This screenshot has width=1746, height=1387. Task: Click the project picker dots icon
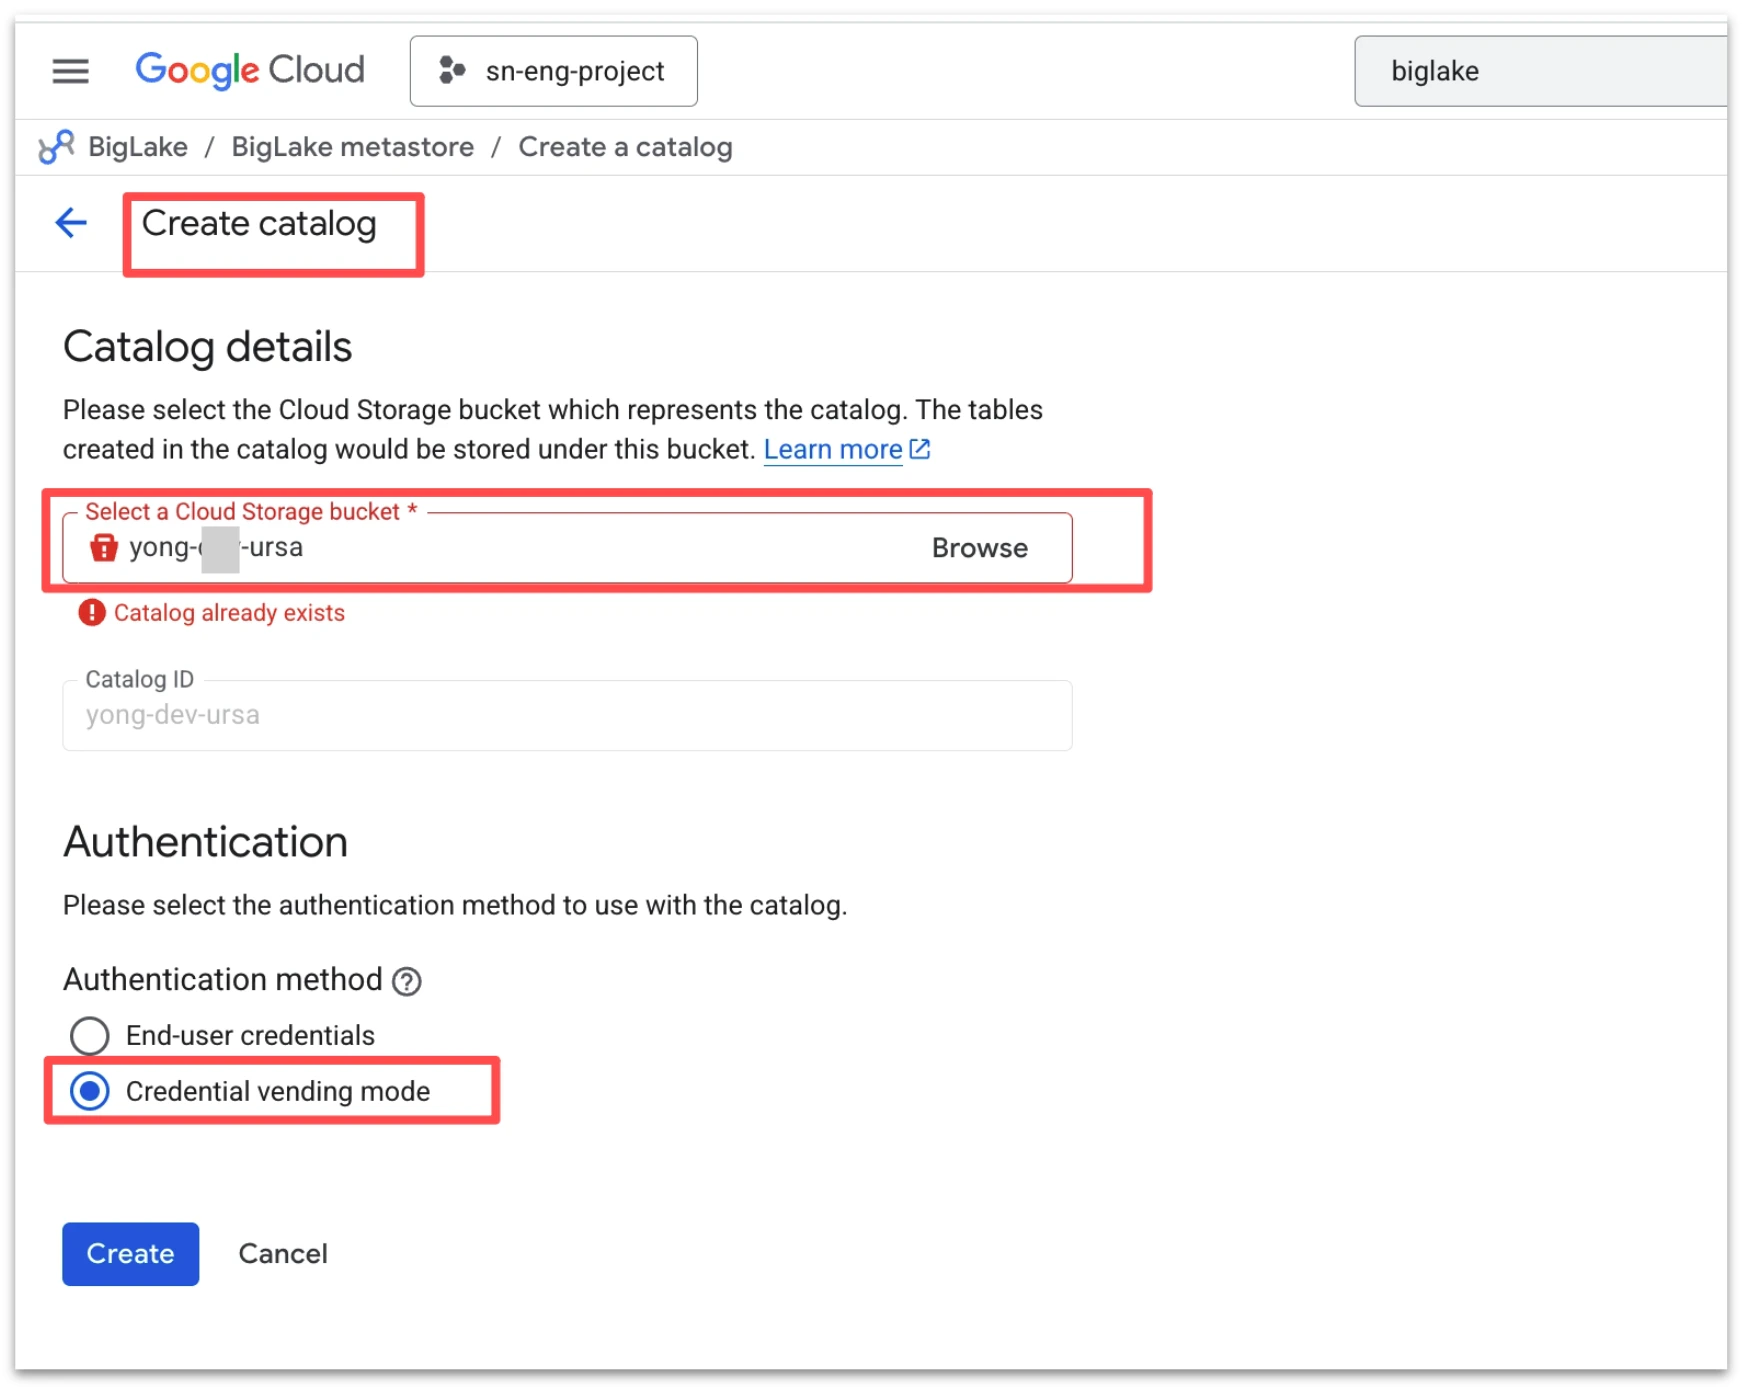tap(452, 70)
